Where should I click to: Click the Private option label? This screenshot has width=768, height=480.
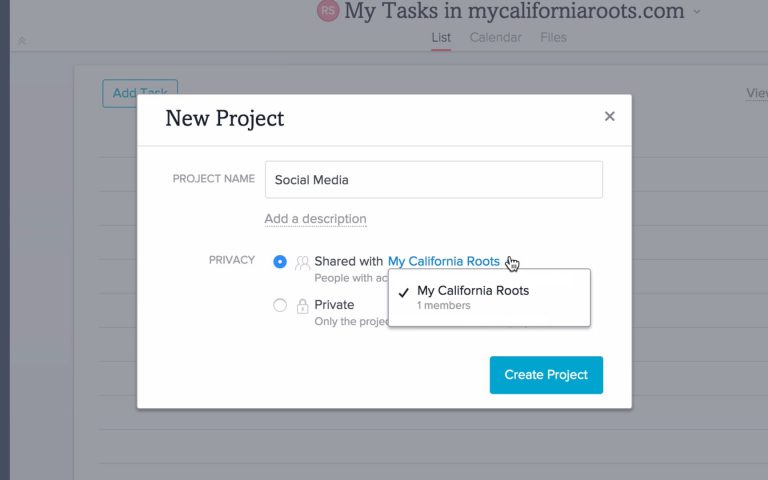tap(334, 305)
